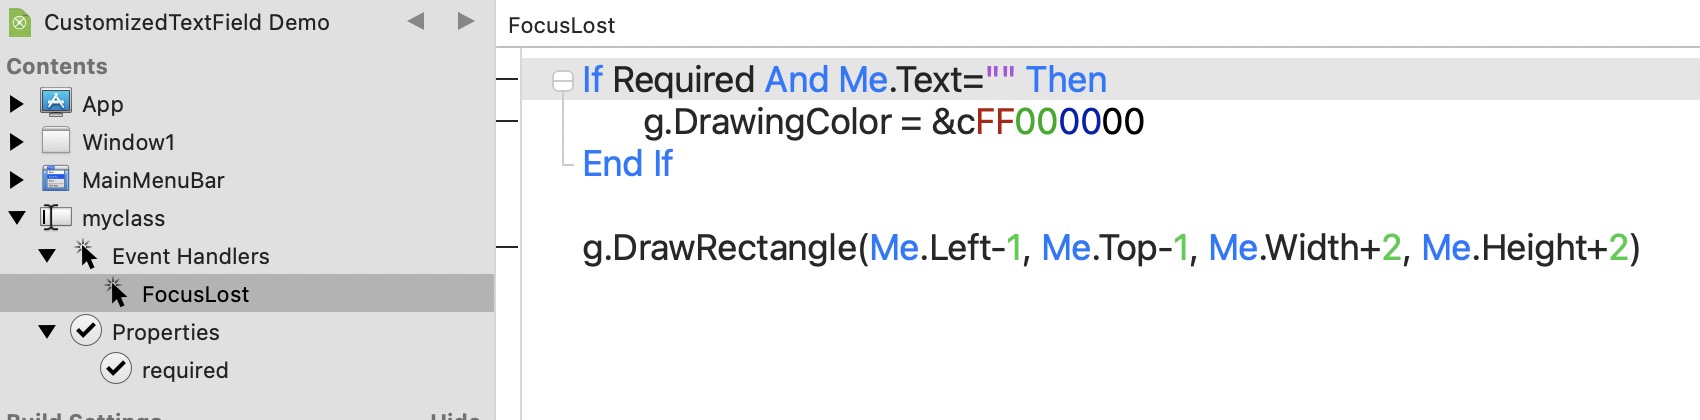Image resolution: width=1700 pixels, height=420 pixels.
Task: Click the required property checkmark icon
Action: 116,369
